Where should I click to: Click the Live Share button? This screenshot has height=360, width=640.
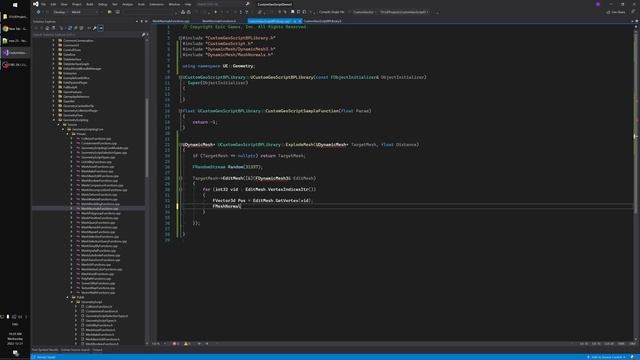click(x=616, y=12)
